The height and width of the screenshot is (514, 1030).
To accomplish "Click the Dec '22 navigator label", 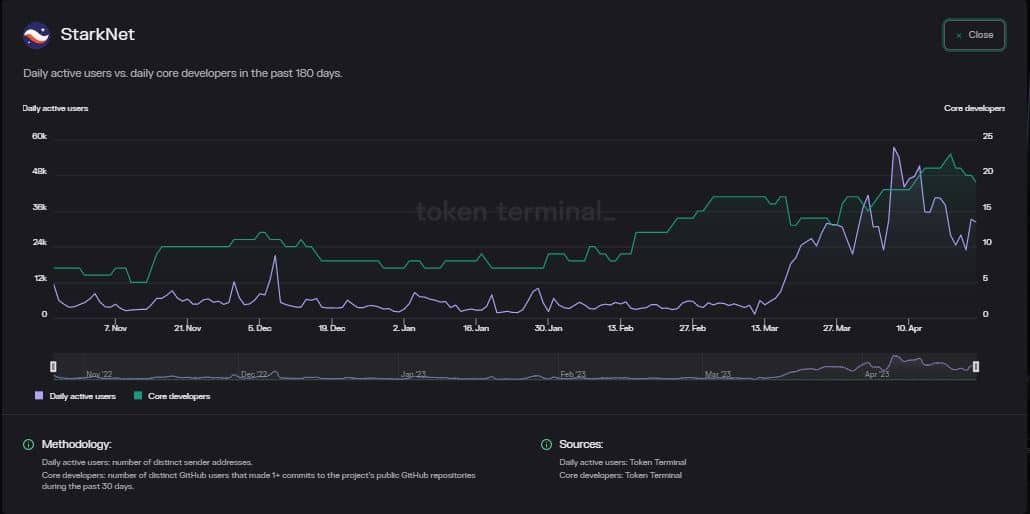I will [x=254, y=374].
